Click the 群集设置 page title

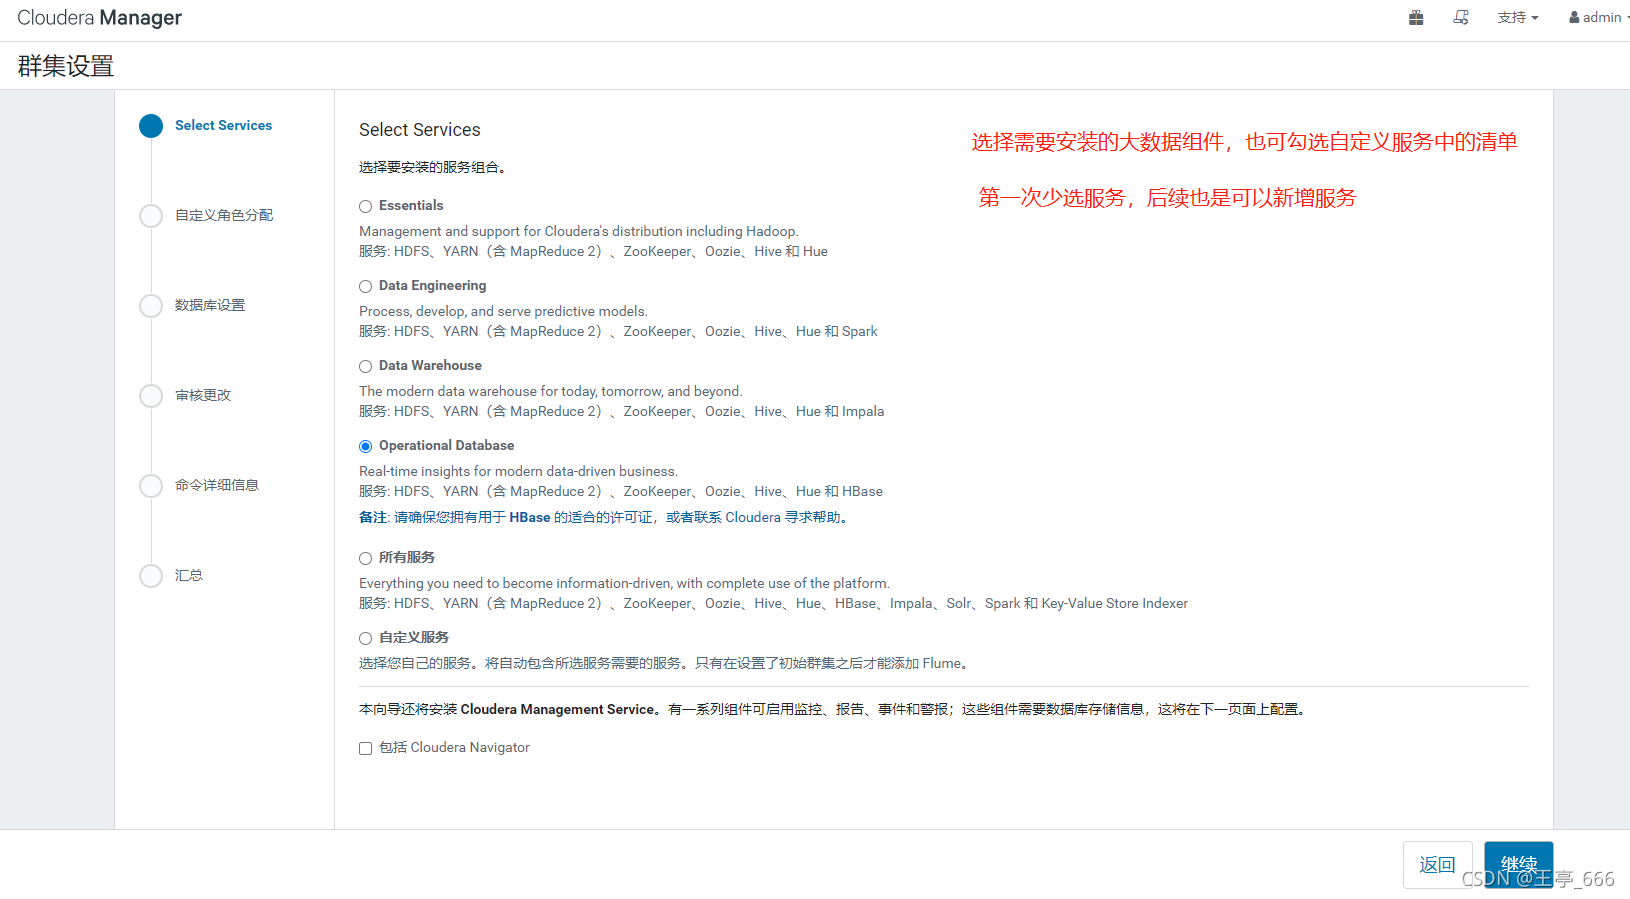coord(66,66)
